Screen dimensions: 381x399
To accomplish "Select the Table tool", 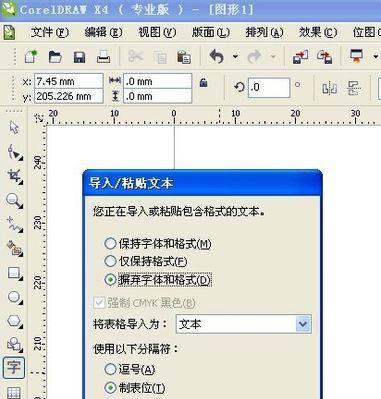I will (14, 392).
